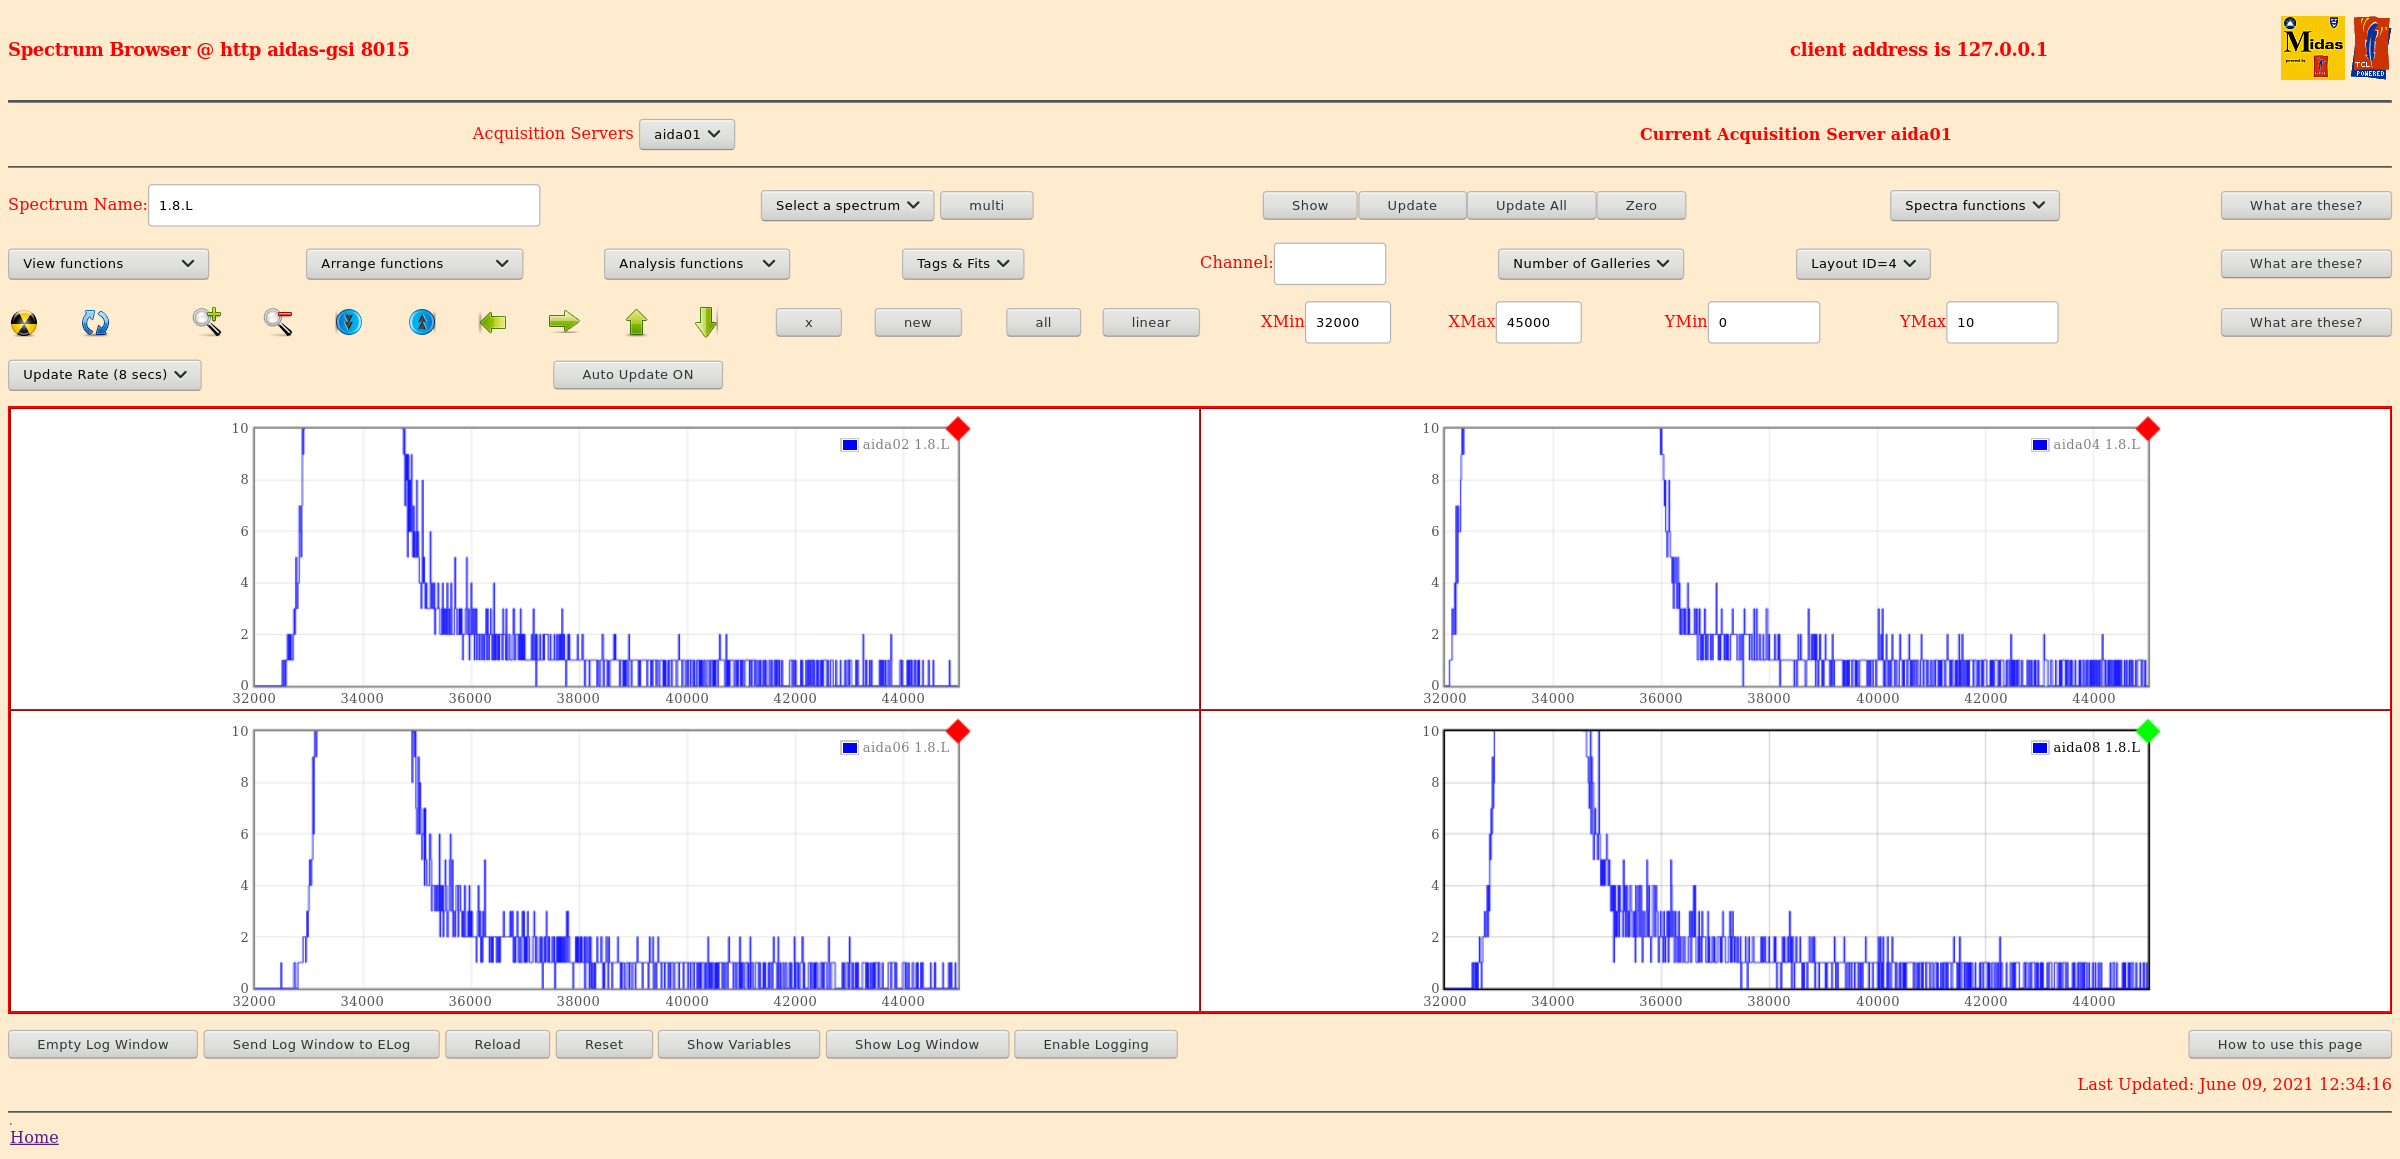Click the Update All button
The width and height of the screenshot is (2400, 1159).
point(1530,206)
